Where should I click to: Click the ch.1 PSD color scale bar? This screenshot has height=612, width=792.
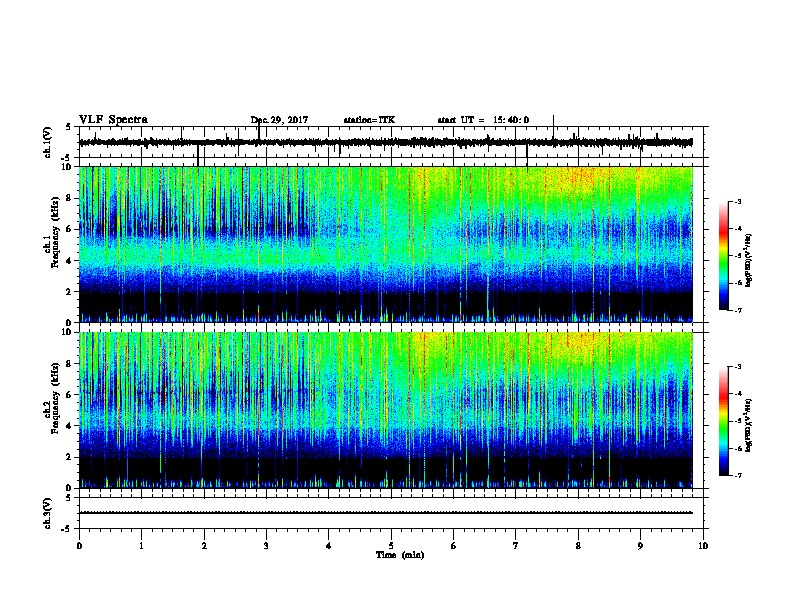[x=723, y=256]
